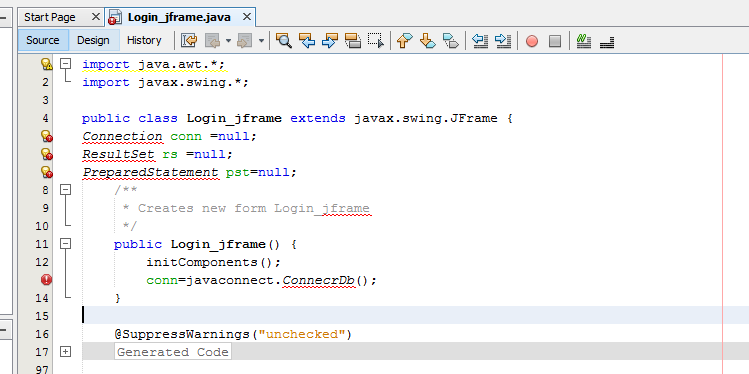Click import javax.swing.* statement
This screenshot has height=374, width=749.
click(x=165, y=82)
